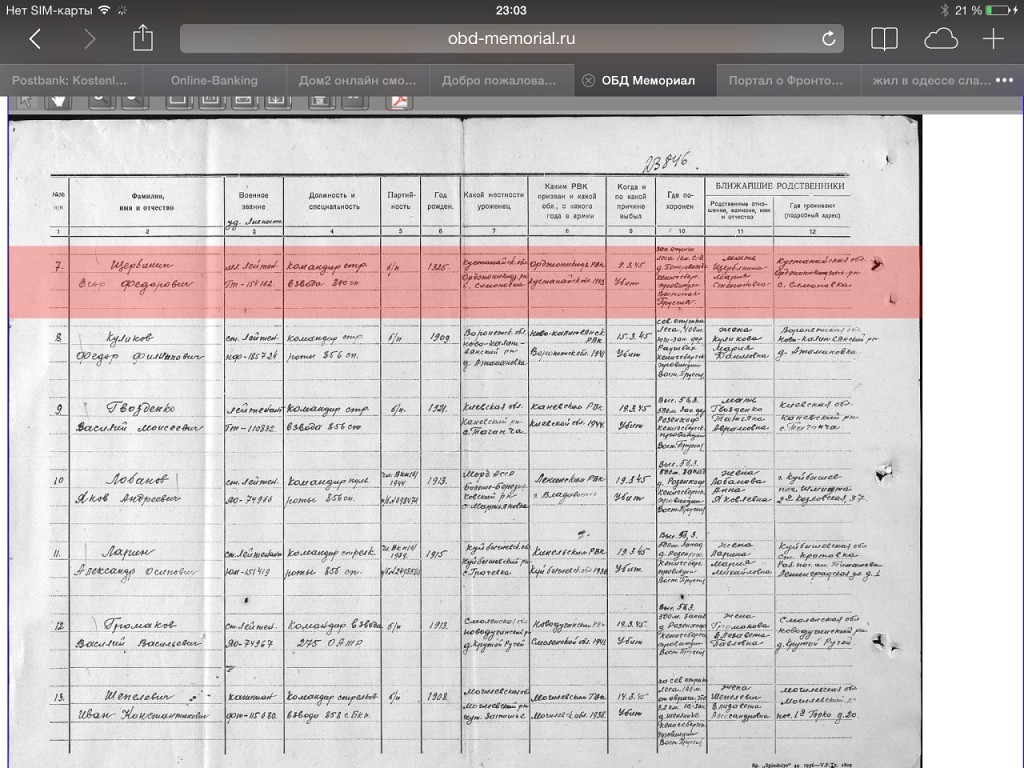The width and height of the screenshot is (1024, 768).
Task: Click birth year 1915 in Ларин row
Action: pos(436,554)
